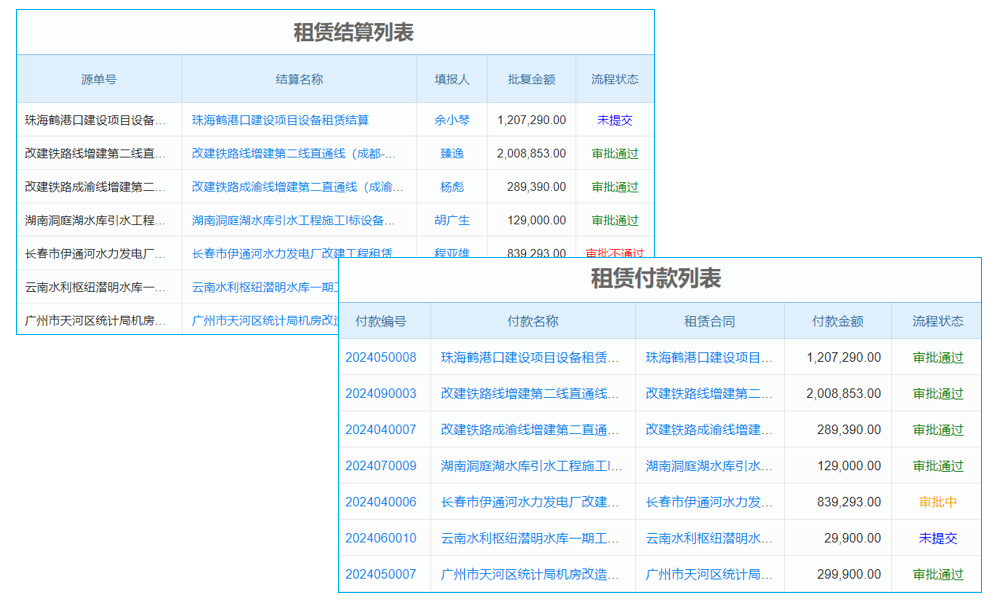Open the rental contract 湖南洞庭湖水库引水...
This screenshot has width=1000, height=600.
tap(710, 465)
